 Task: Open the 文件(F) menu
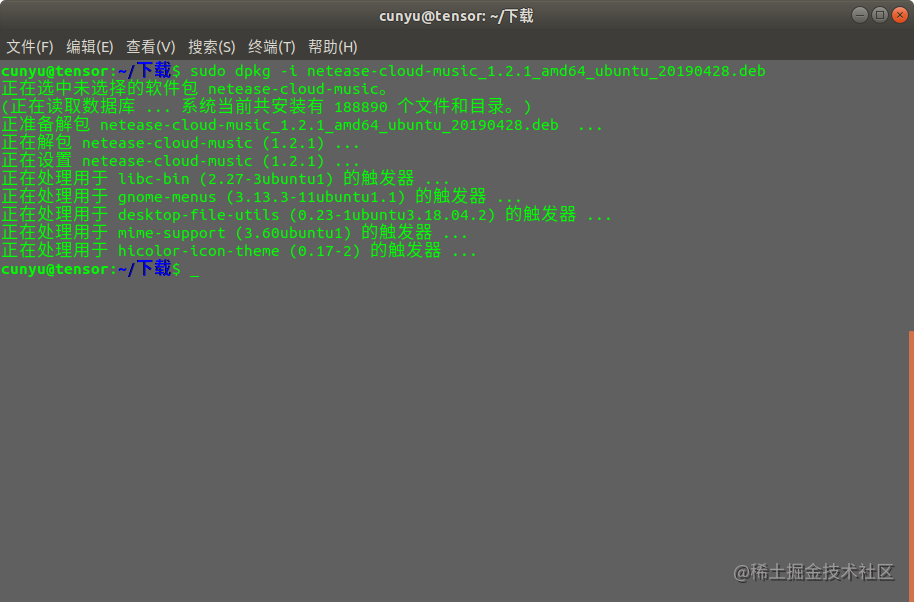tap(30, 47)
